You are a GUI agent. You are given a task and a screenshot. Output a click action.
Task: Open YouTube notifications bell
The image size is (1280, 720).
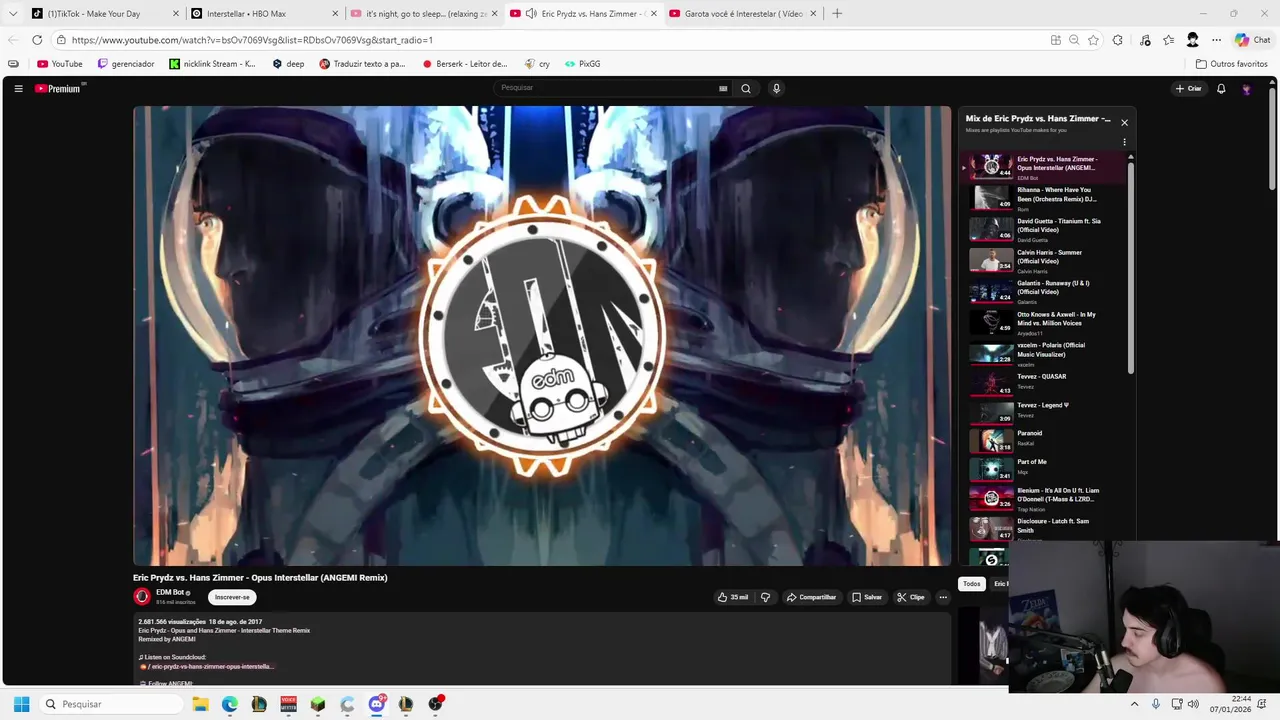1221,88
